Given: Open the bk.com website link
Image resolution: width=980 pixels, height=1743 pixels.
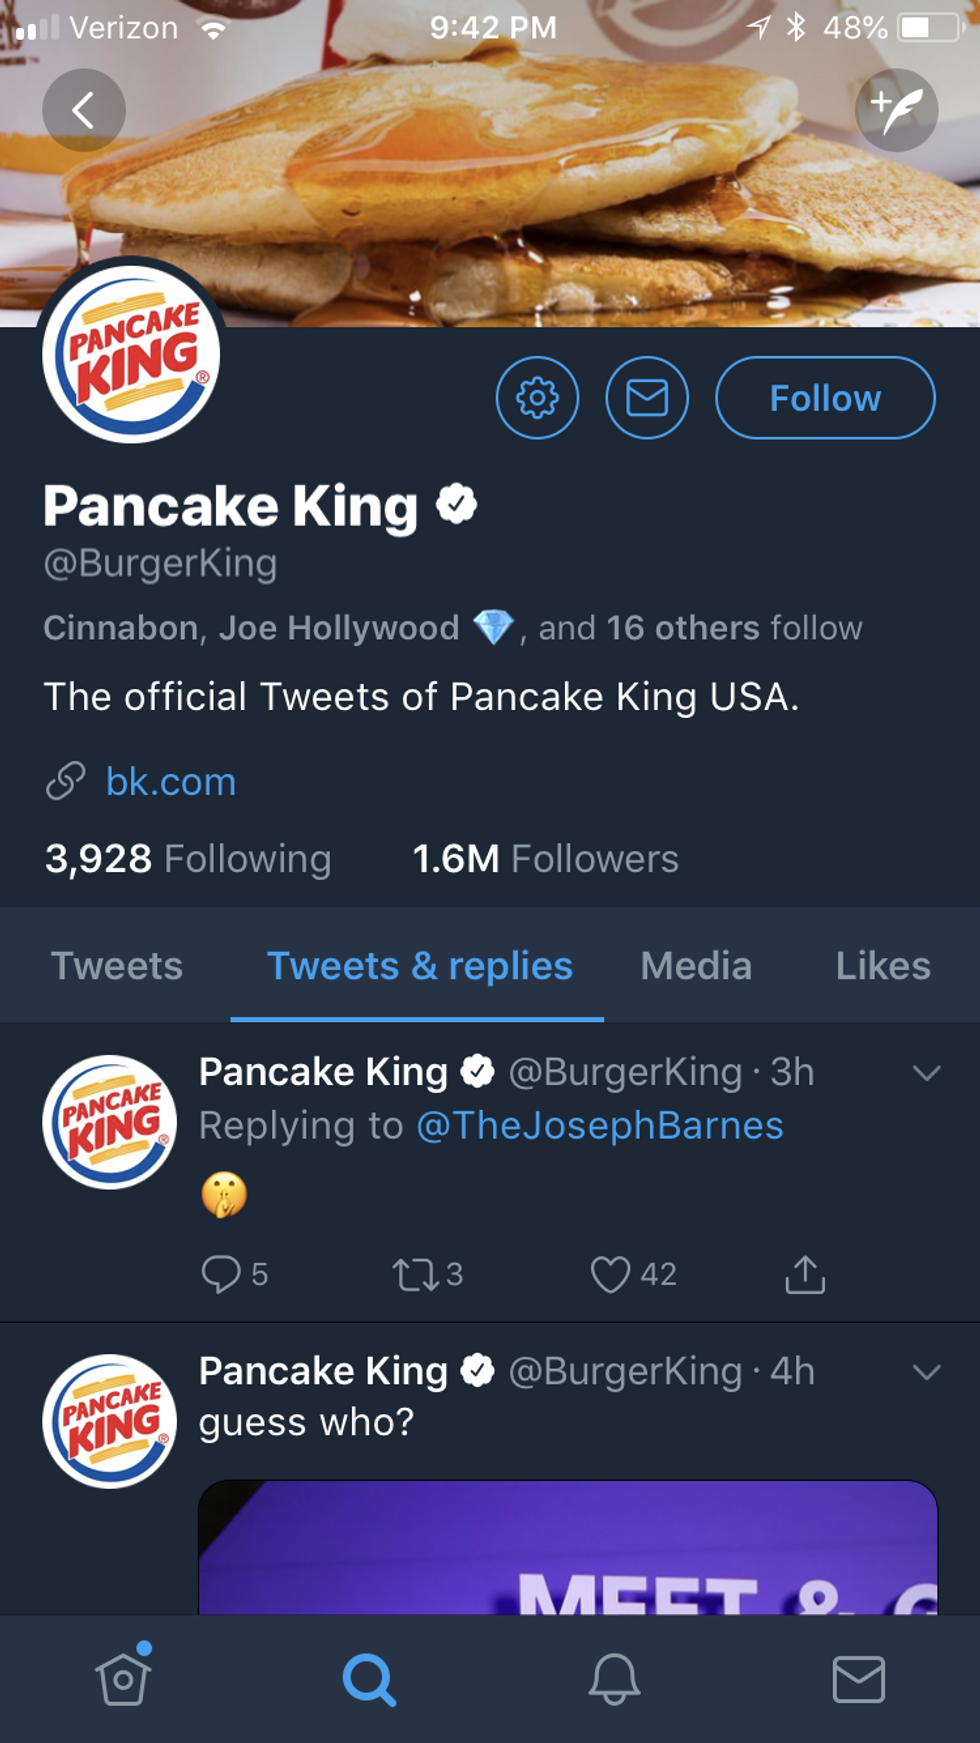Looking at the screenshot, I should pos(171,781).
